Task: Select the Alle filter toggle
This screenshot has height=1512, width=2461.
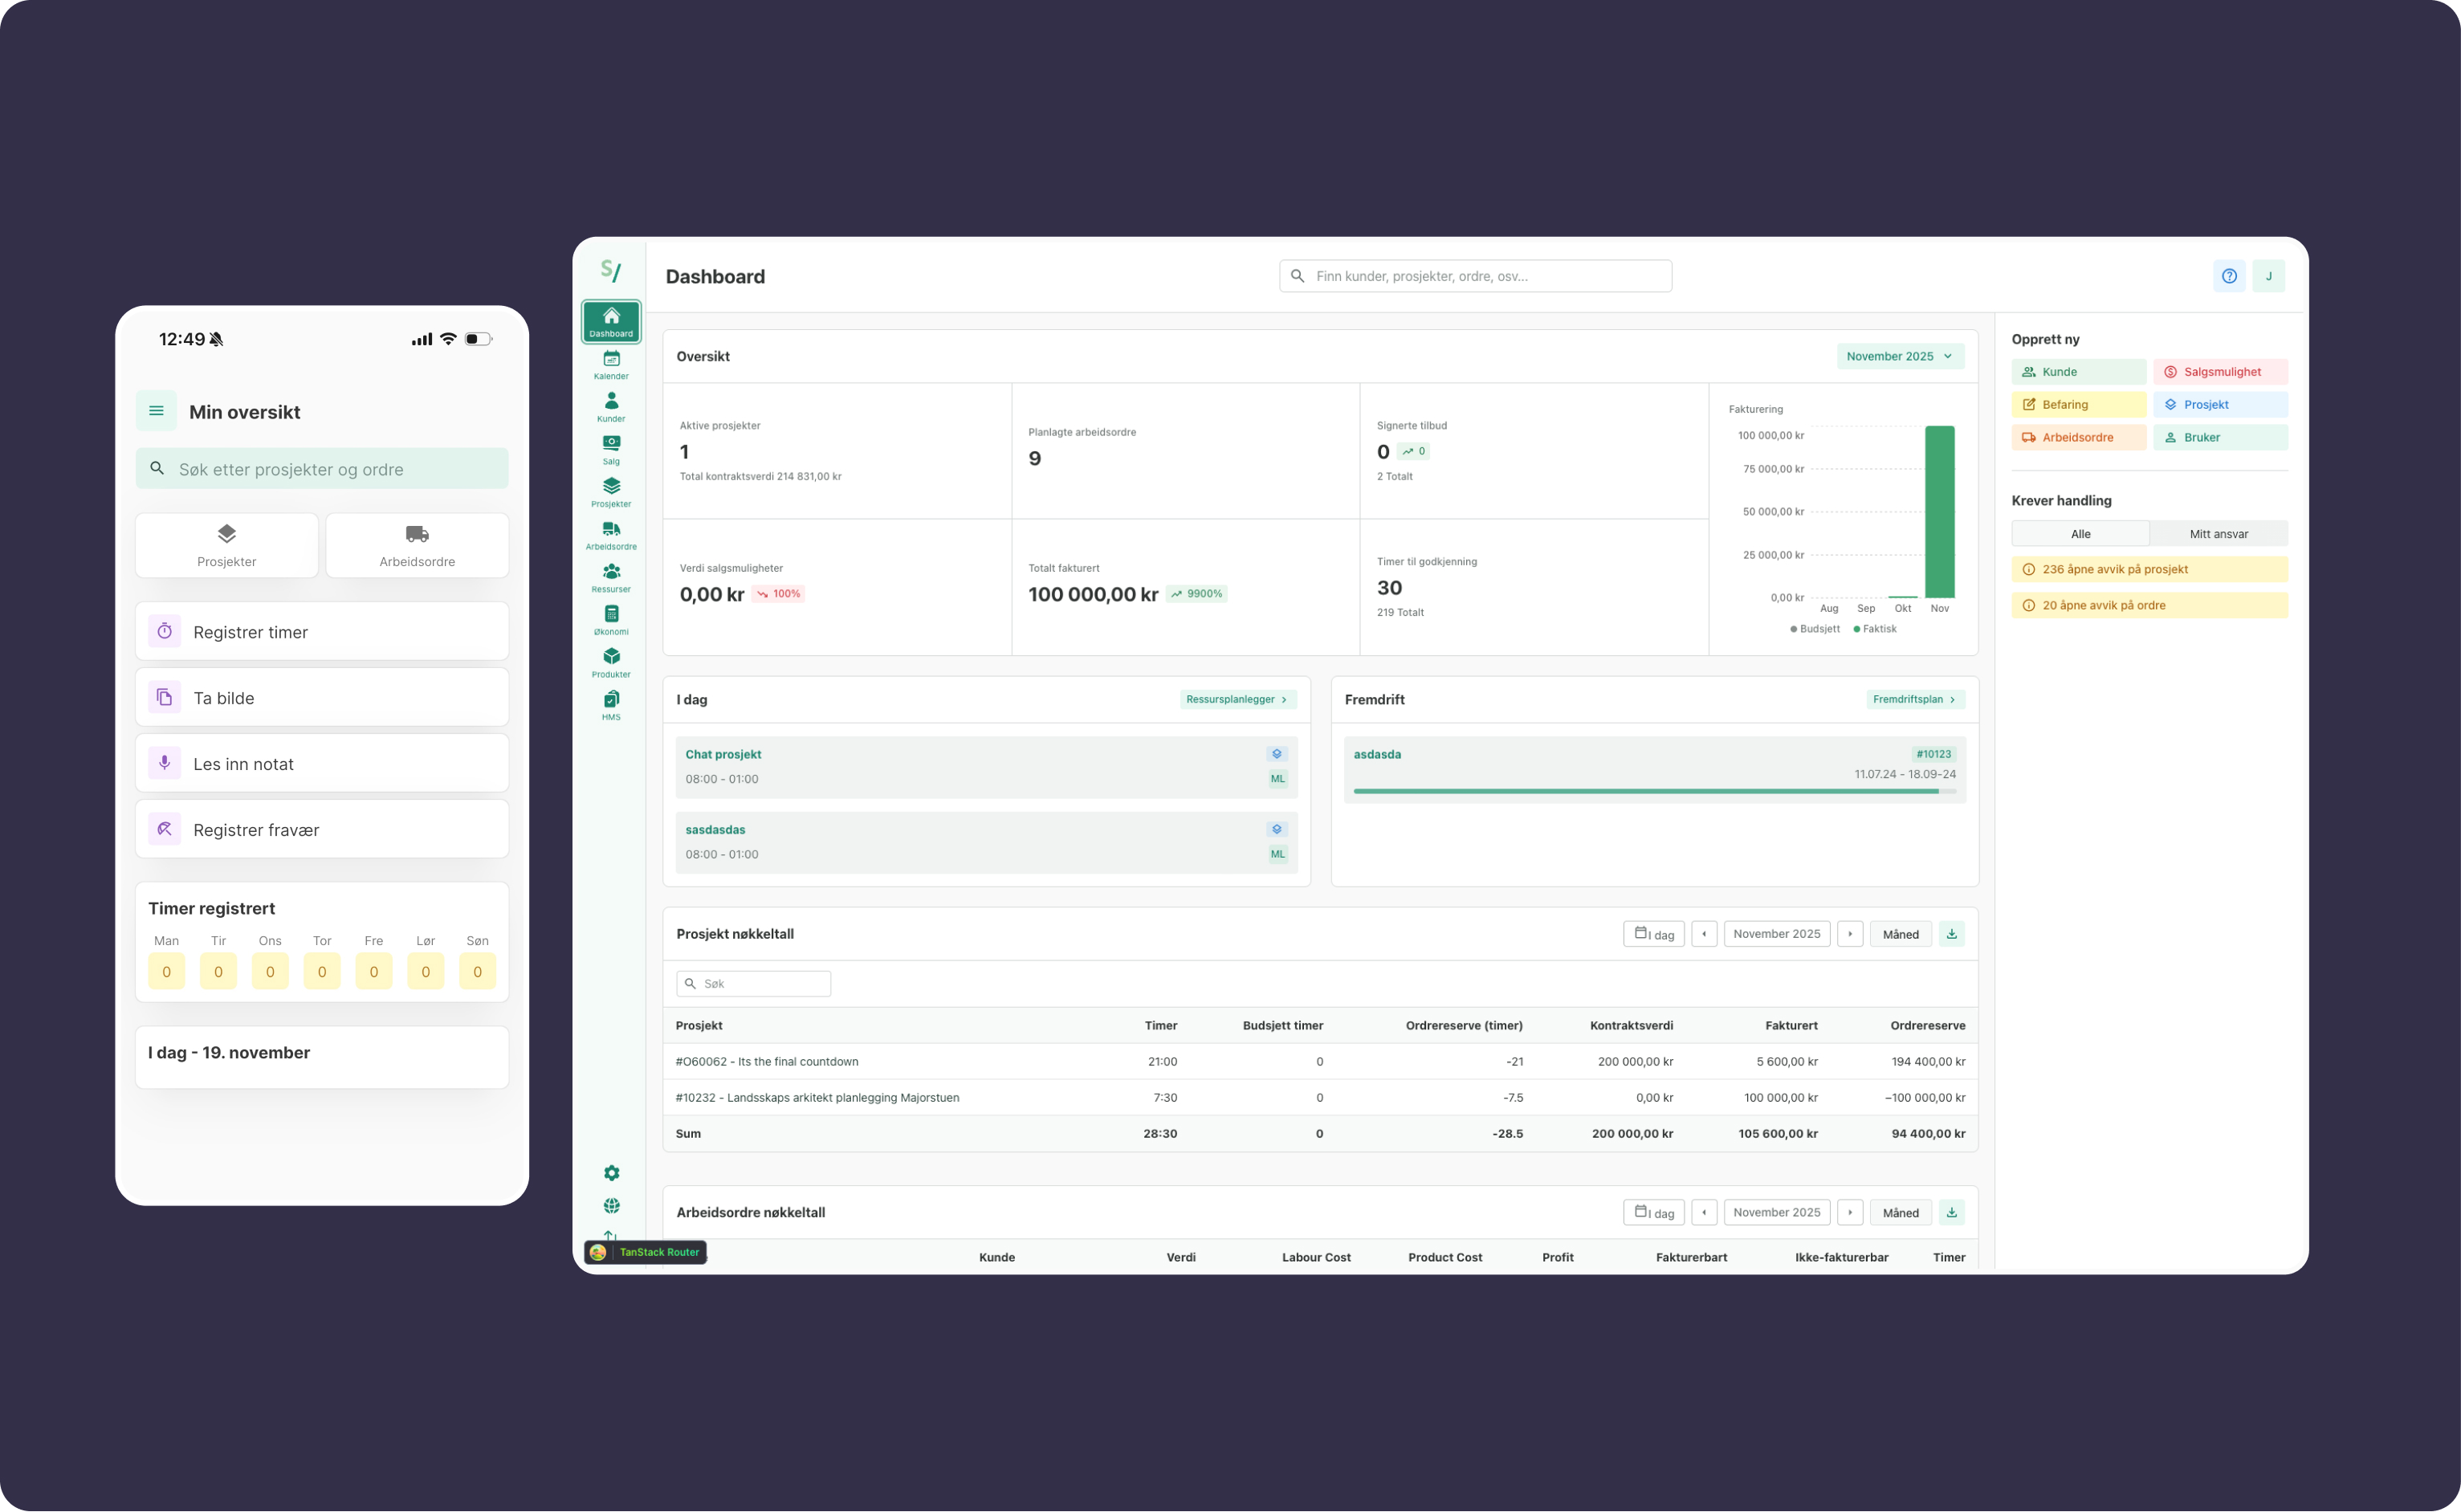Action: [2080, 534]
